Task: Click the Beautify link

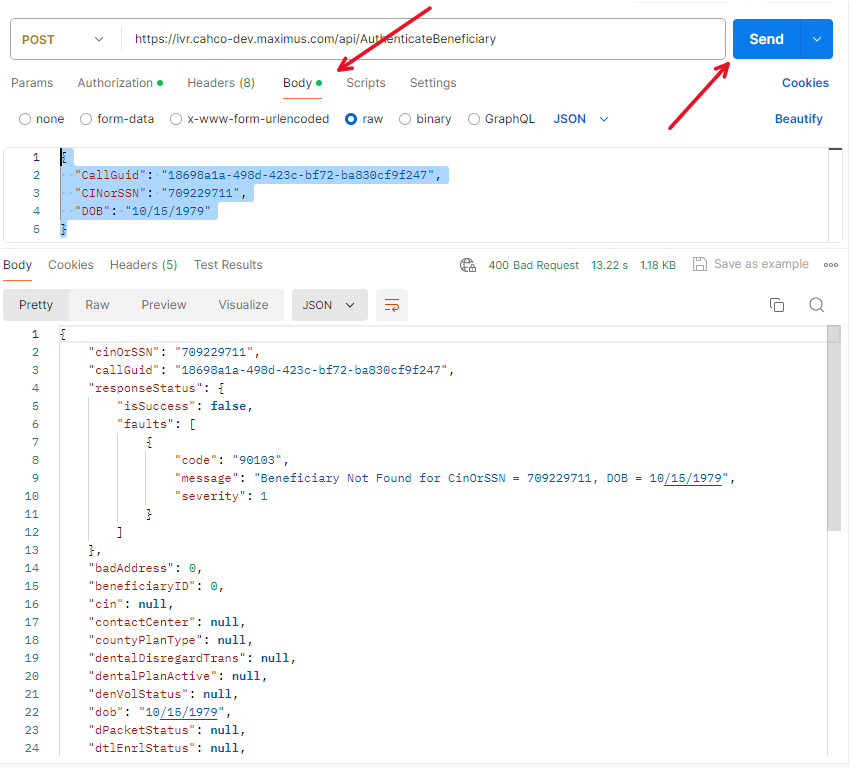Action: click(798, 119)
